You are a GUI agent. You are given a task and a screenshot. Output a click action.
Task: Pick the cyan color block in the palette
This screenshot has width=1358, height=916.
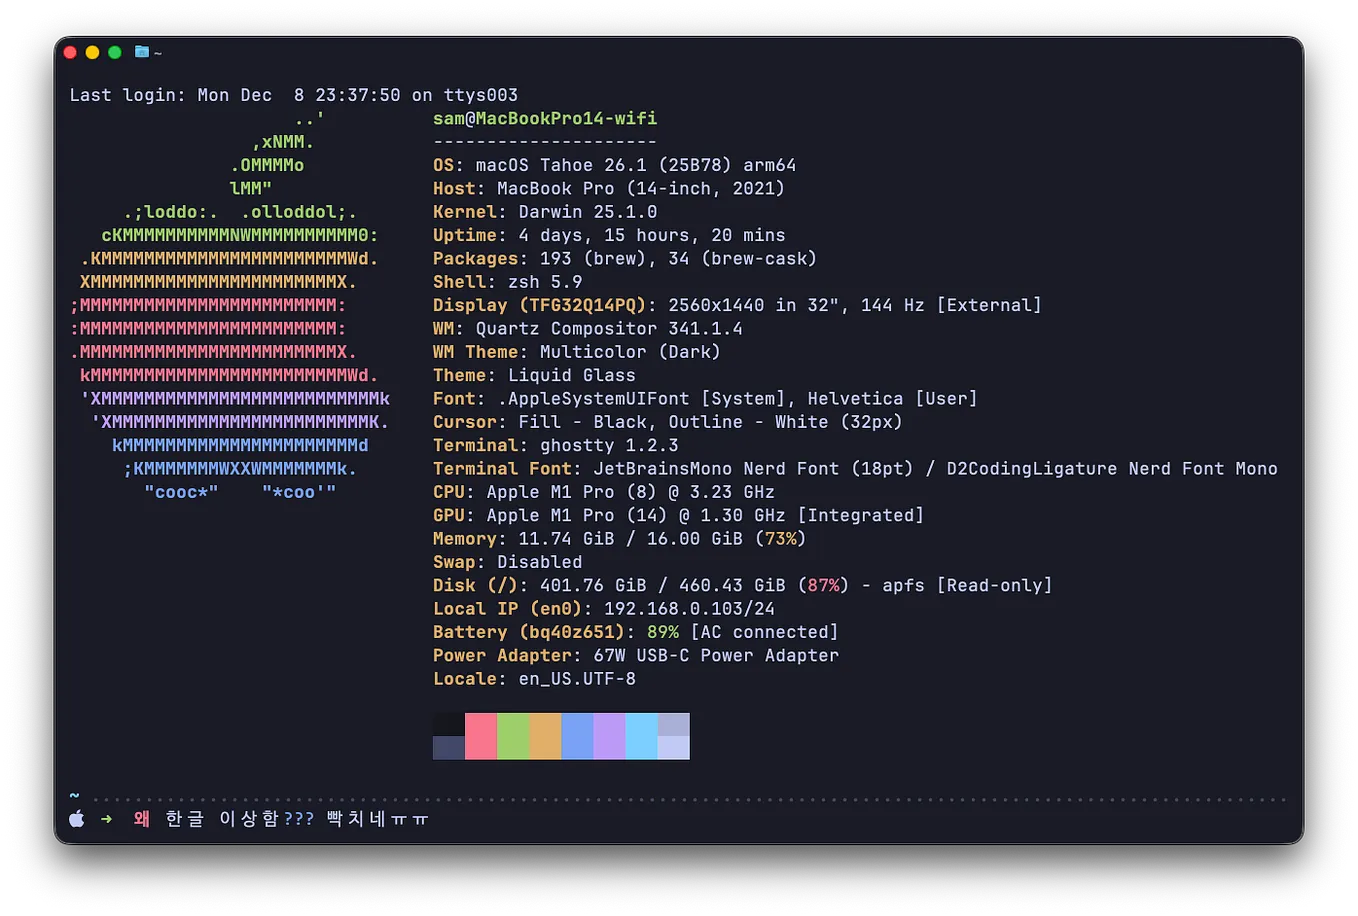coord(641,736)
